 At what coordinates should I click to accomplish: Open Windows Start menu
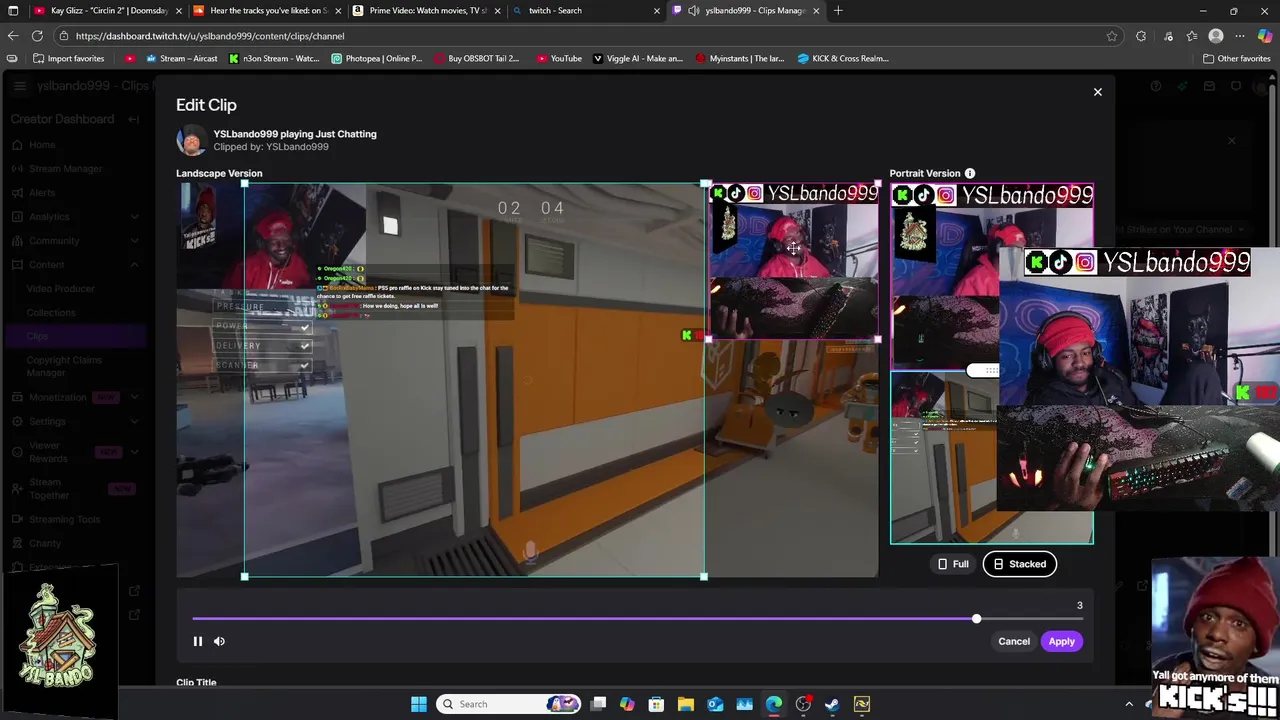[419, 704]
